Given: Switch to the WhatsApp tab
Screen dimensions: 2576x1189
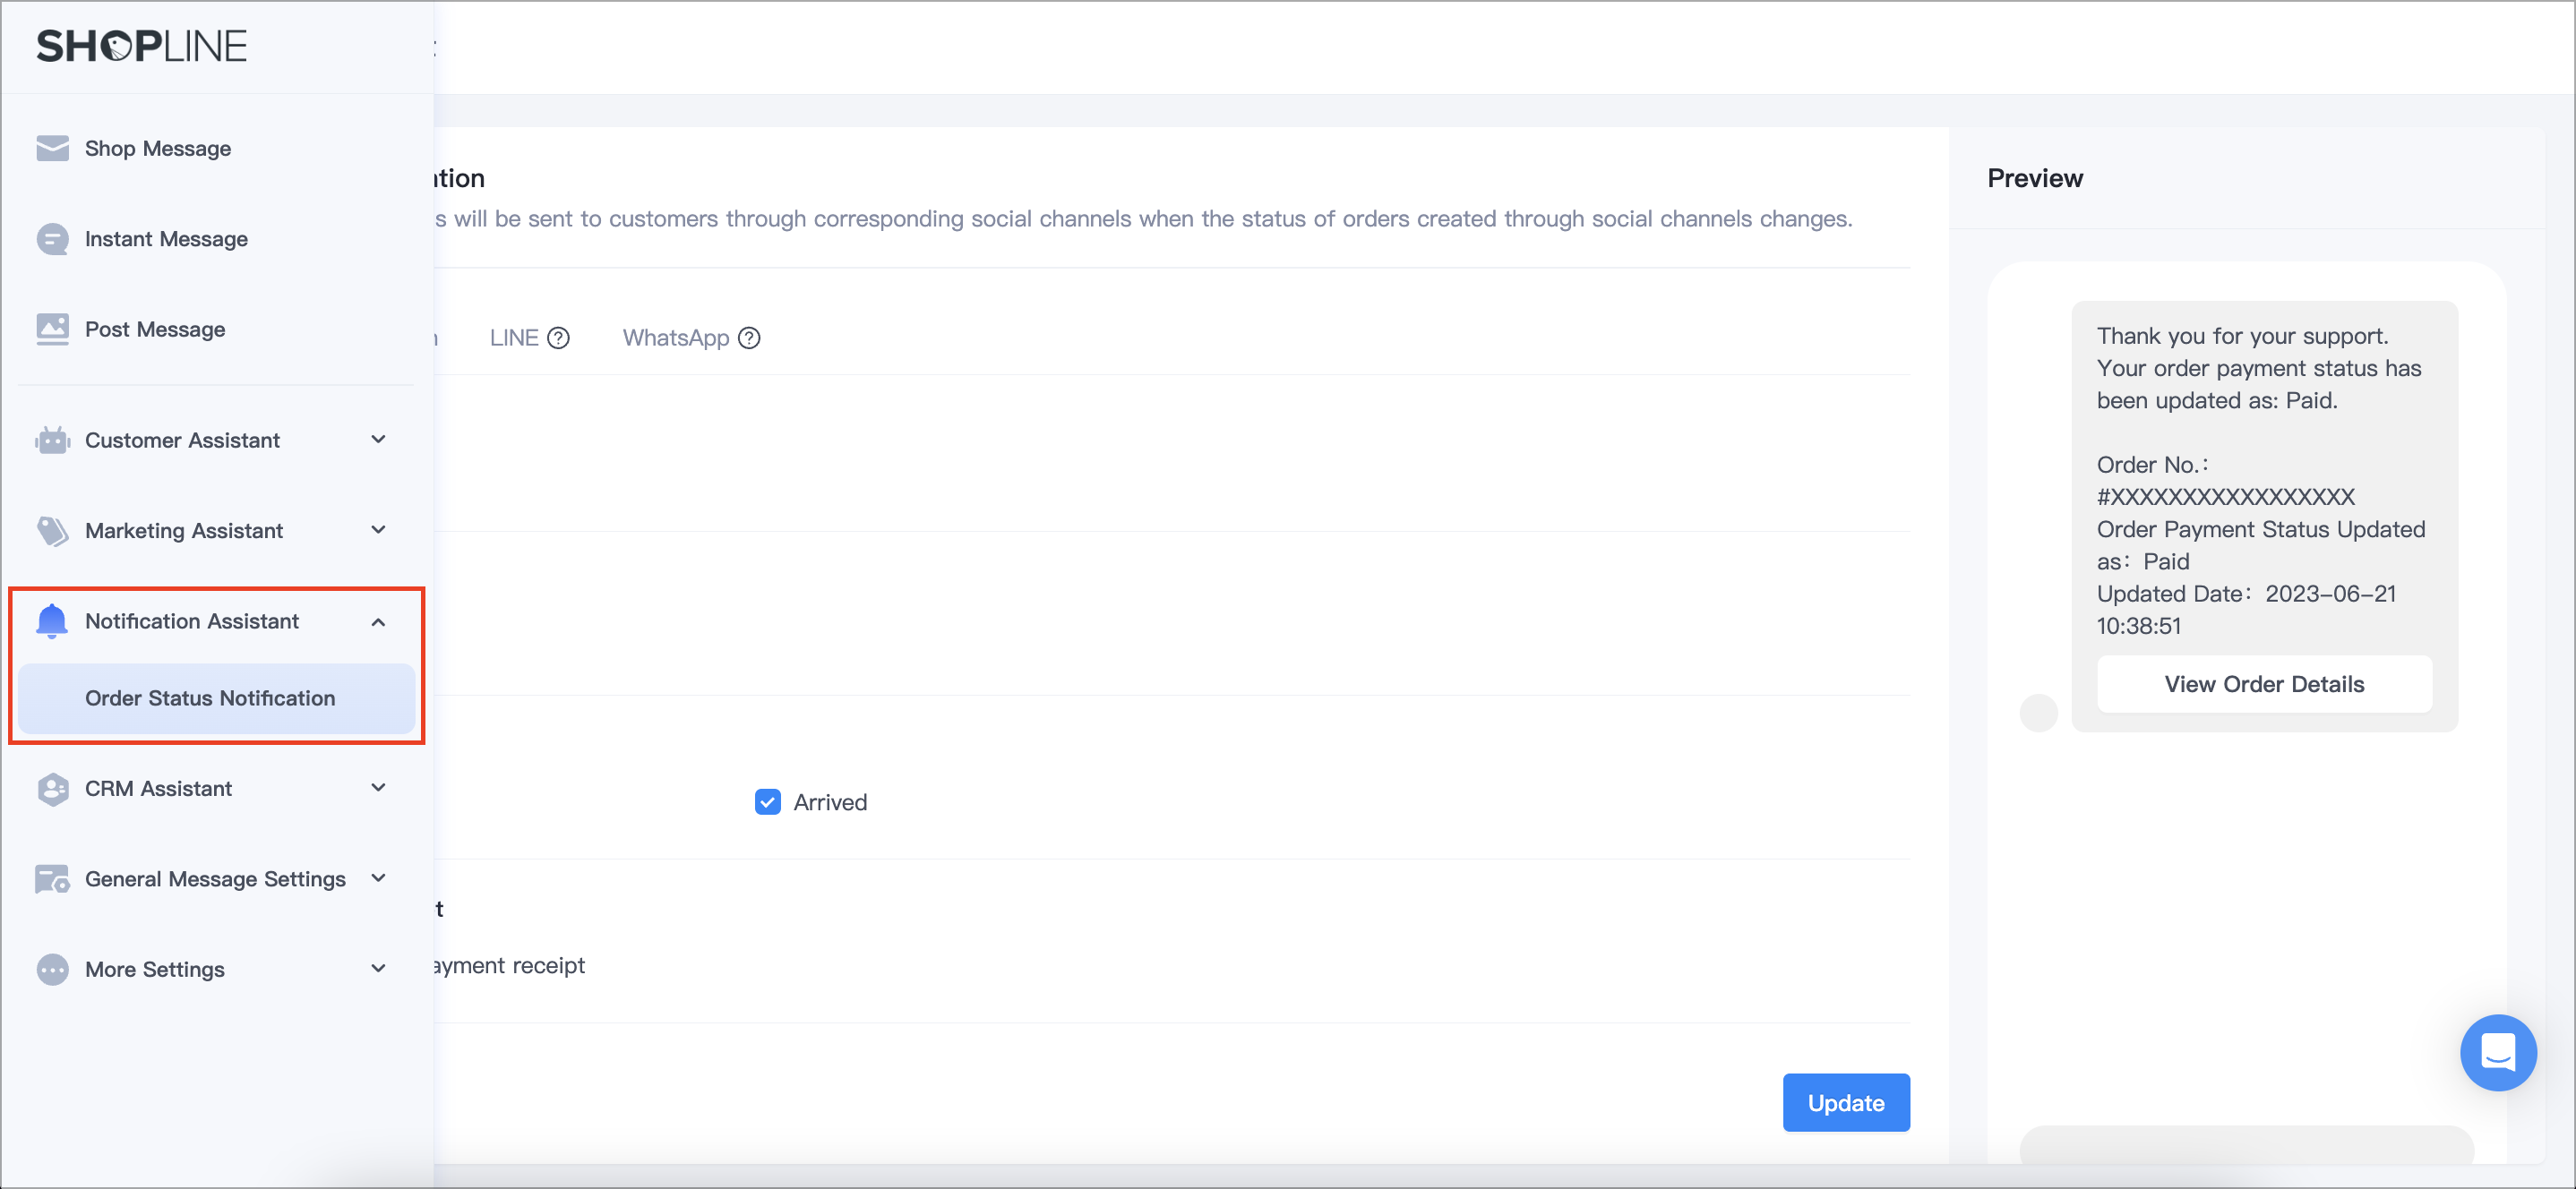Looking at the screenshot, I should click(x=676, y=337).
